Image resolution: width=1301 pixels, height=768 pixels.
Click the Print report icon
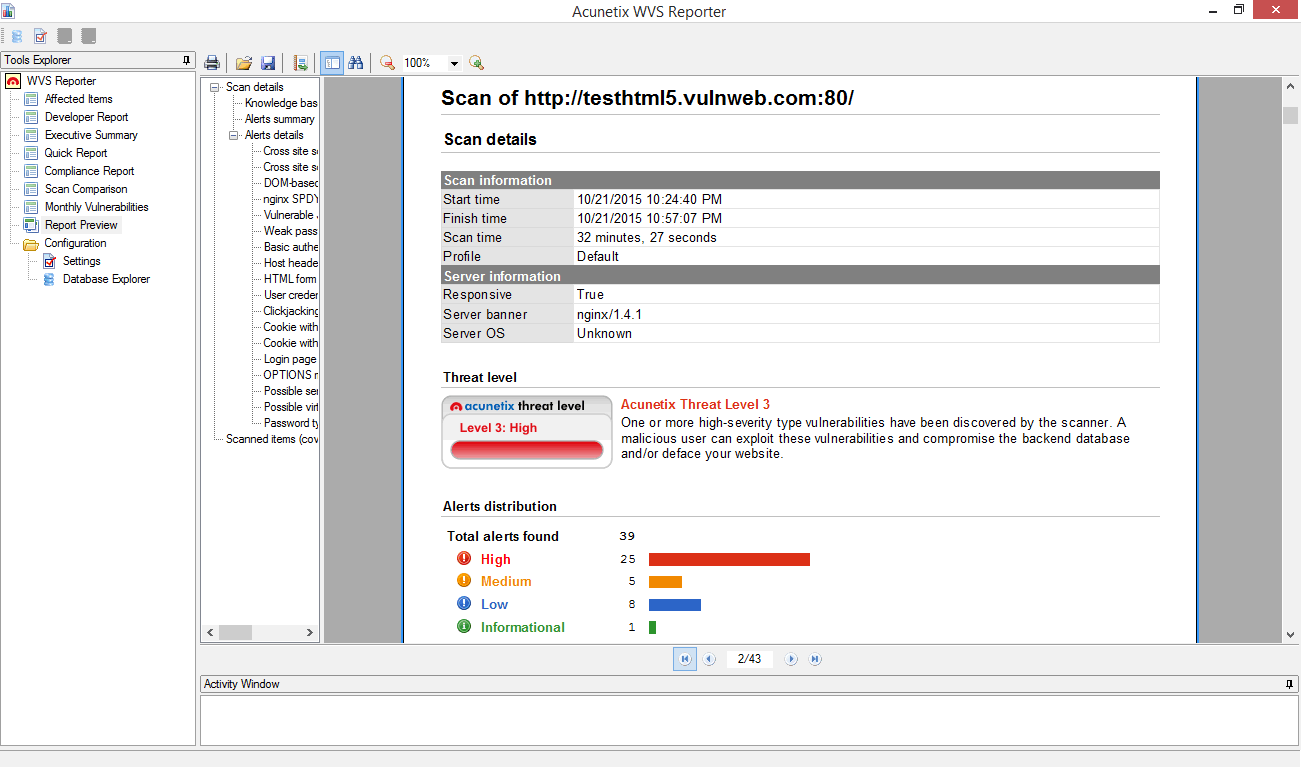point(212,63)
